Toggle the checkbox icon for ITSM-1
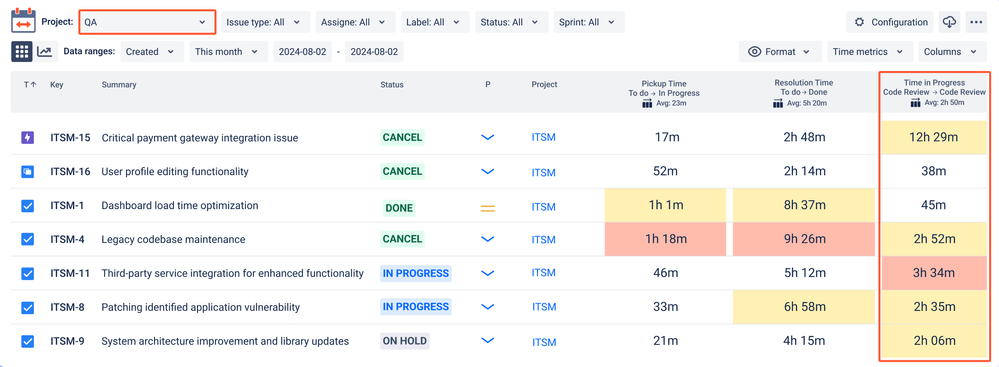This screenshot has height=367, width=999. tap(27, 206)
